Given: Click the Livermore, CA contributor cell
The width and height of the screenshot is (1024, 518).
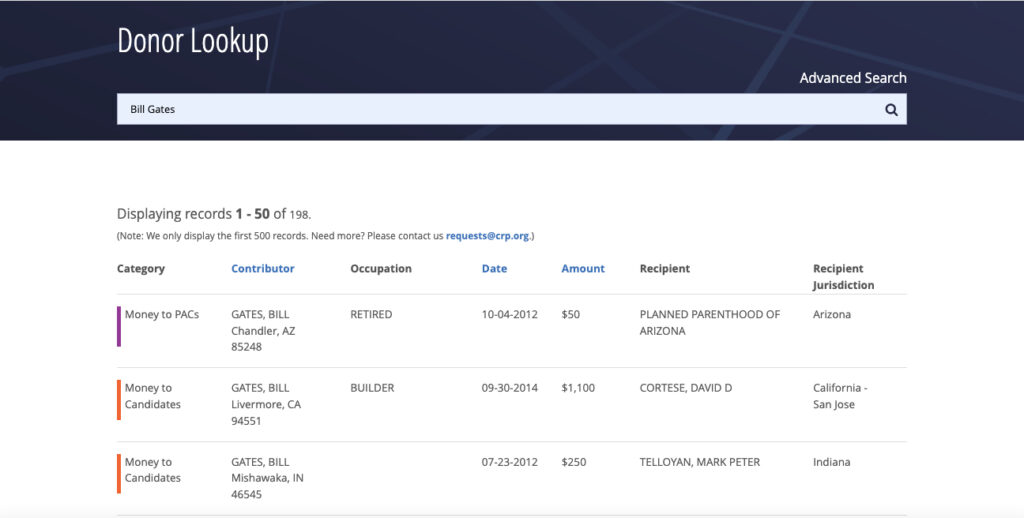Looking at the screenshot, I should (x=266, y=404).
